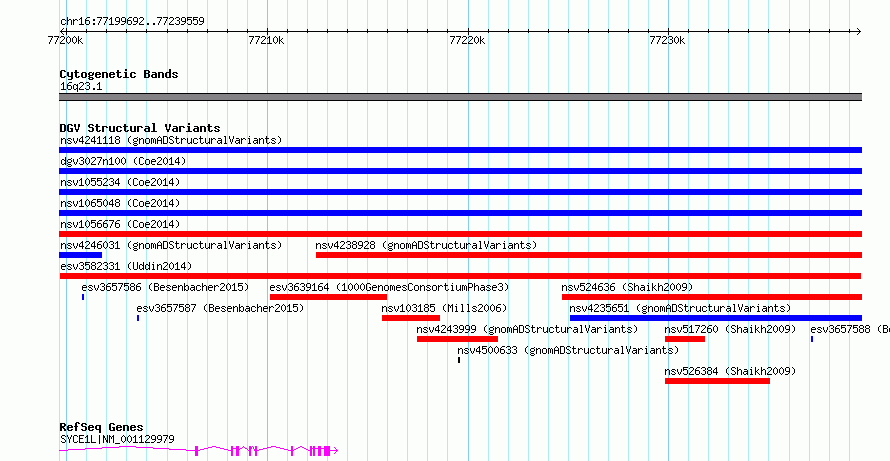
Task: Click the 77220k ruler position
Action: click(x=467, y=41)
